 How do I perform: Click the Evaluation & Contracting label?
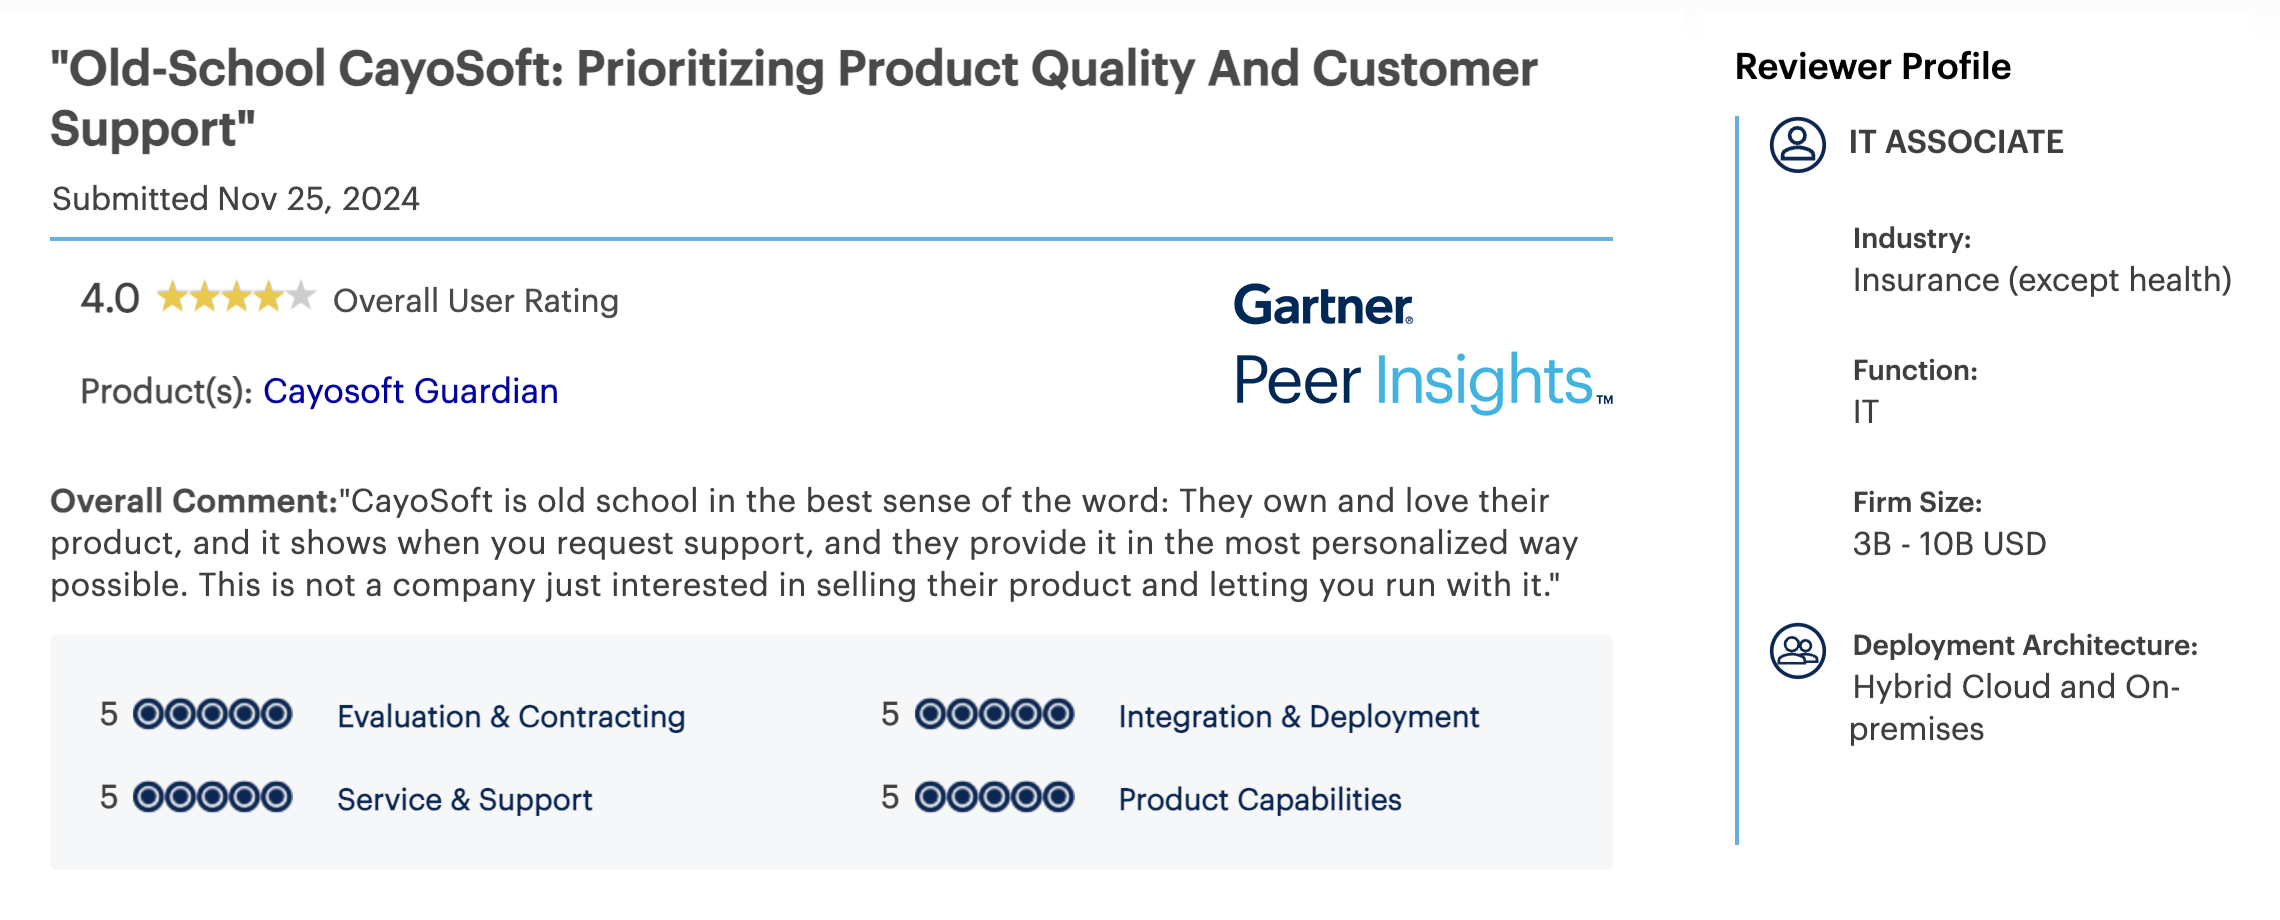[511, 716]
